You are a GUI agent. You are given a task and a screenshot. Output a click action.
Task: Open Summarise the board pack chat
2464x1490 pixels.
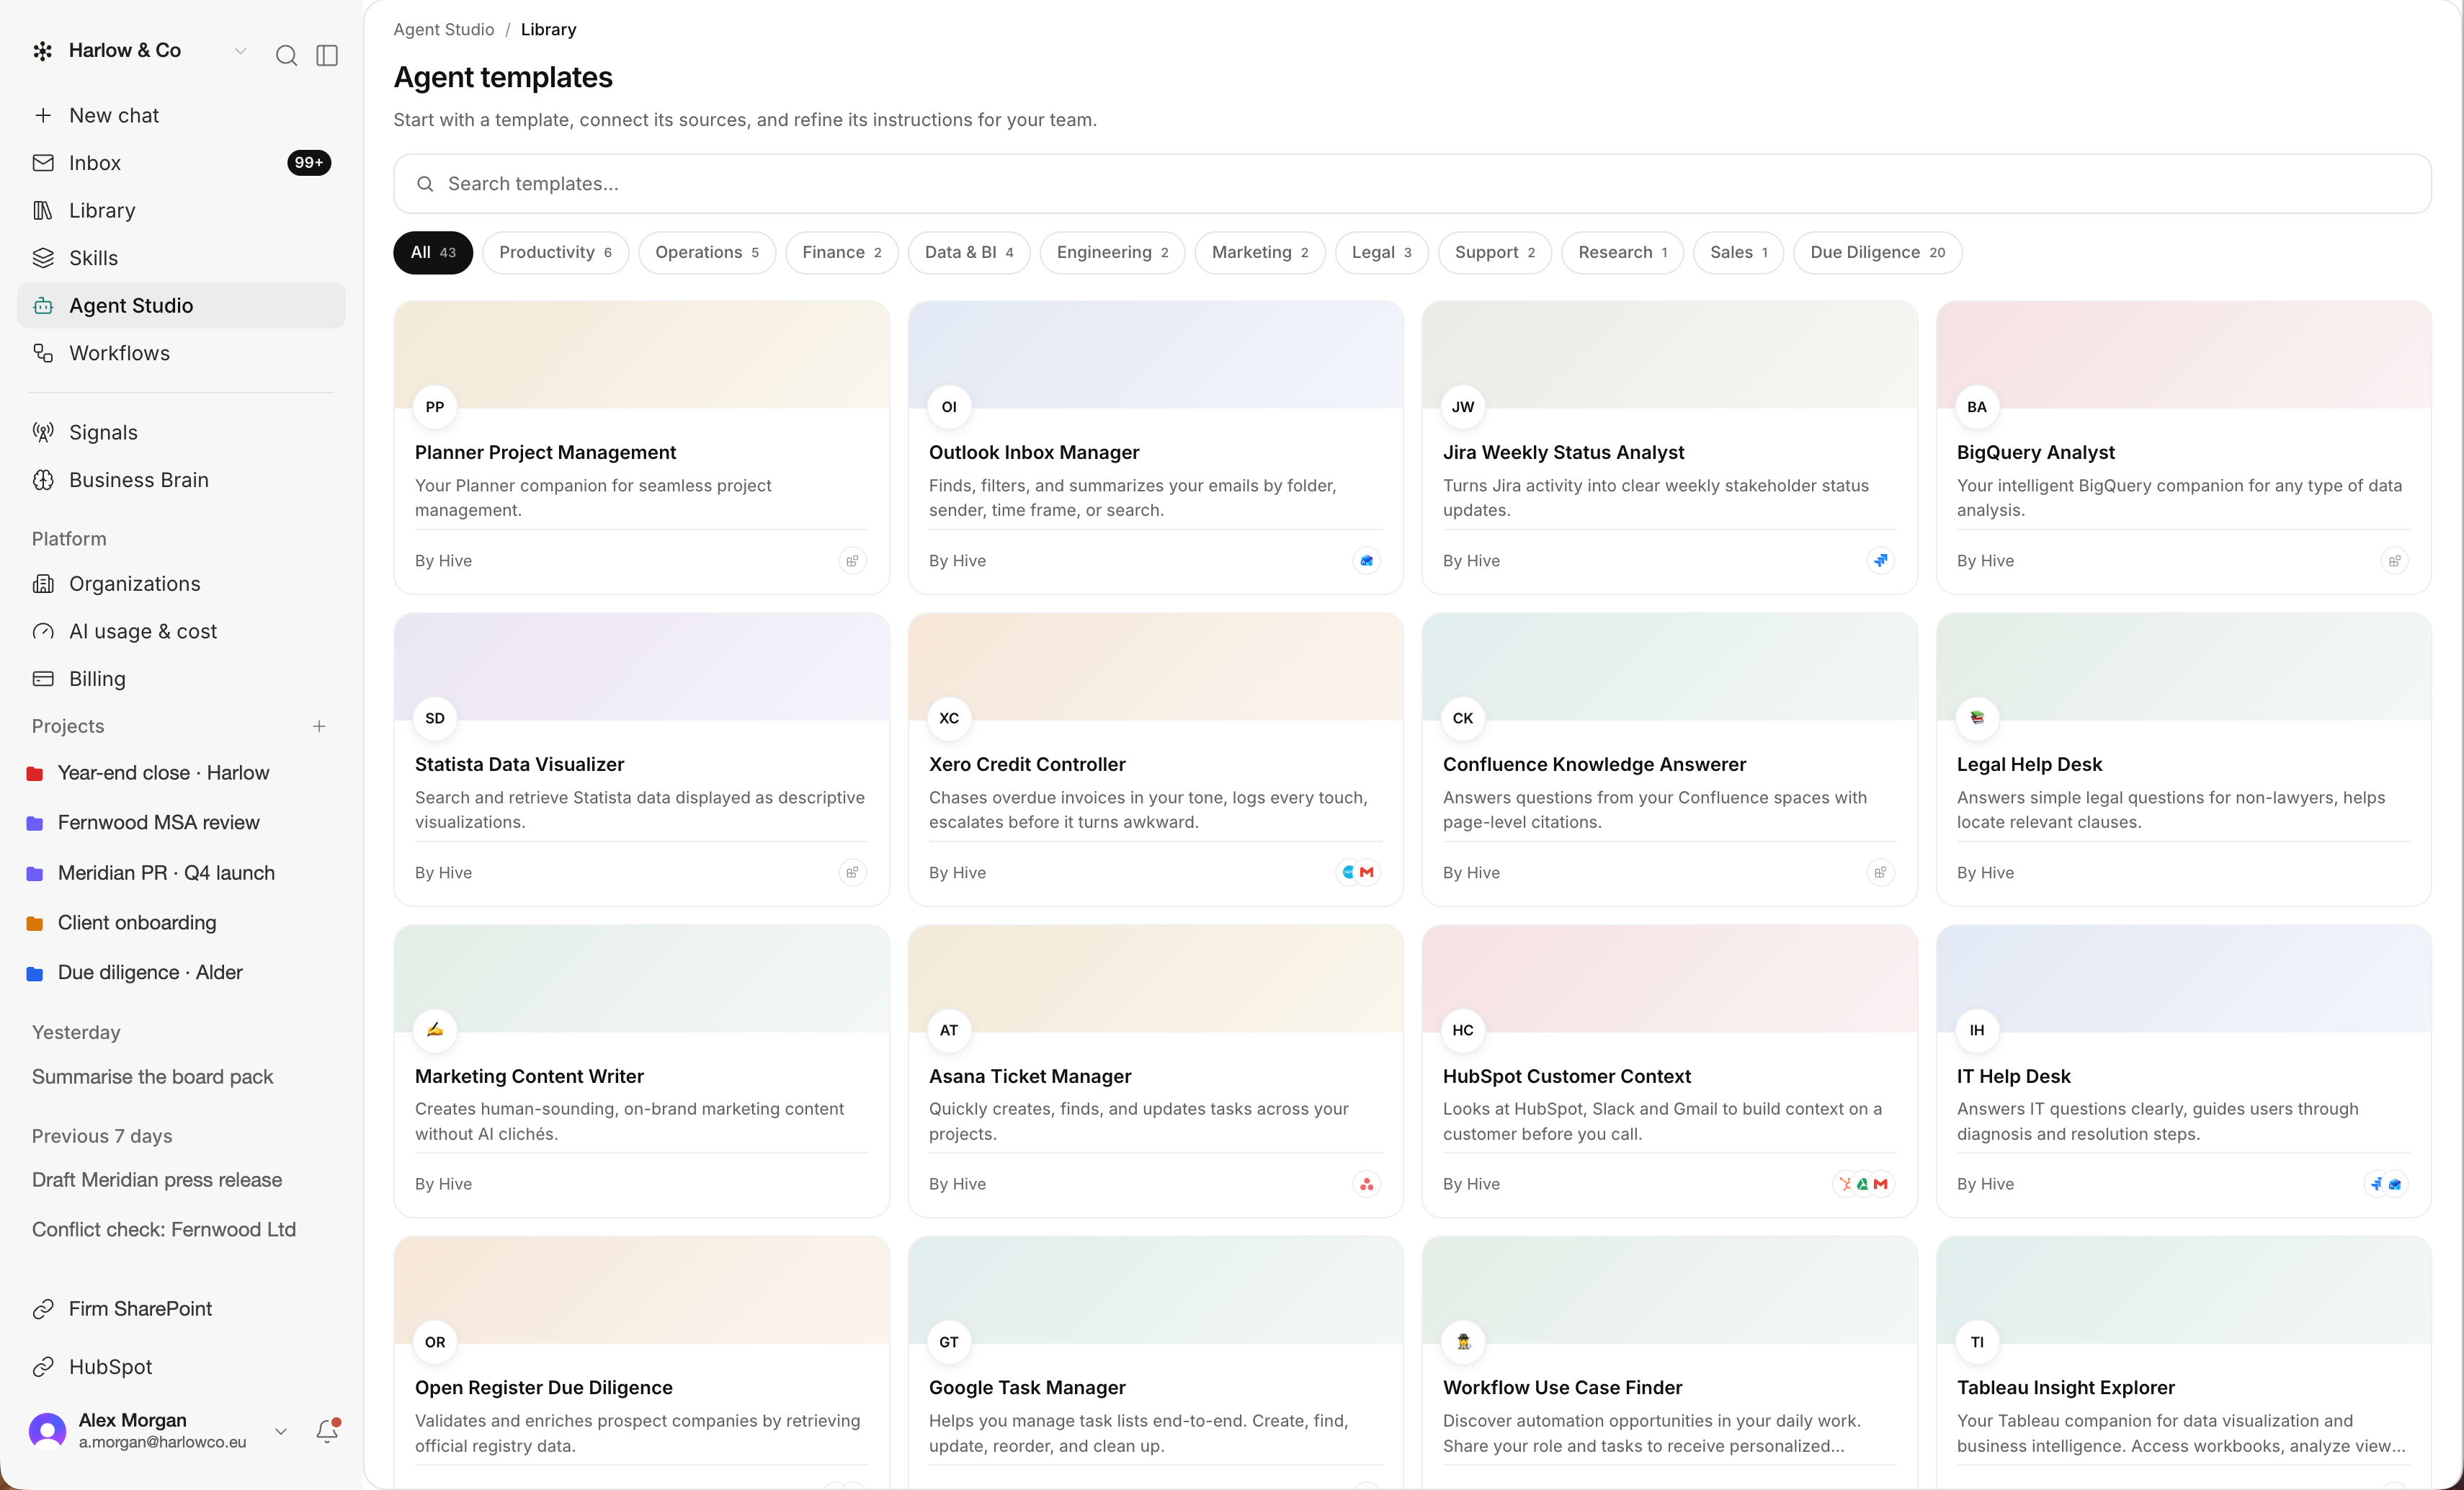point(152,1077)
